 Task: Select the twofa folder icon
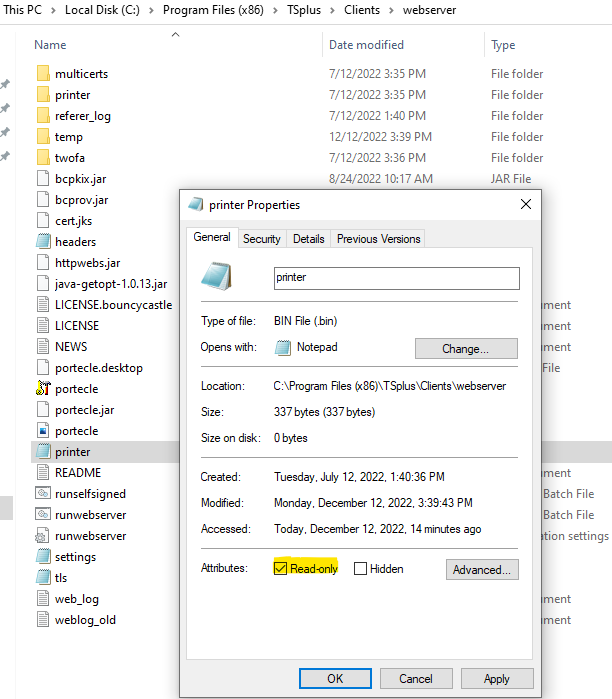click(x=43, y=158)
